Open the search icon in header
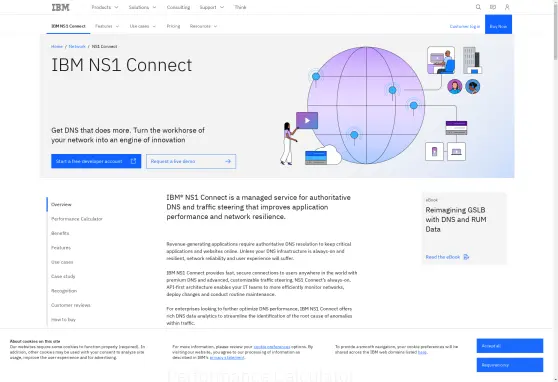 pos(478,7)
